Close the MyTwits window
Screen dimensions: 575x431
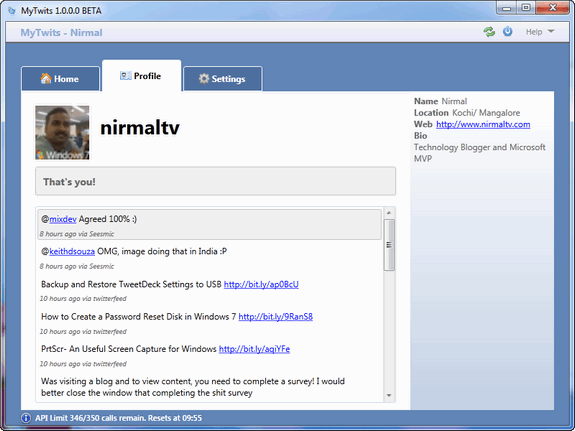[x=553, y=8]
